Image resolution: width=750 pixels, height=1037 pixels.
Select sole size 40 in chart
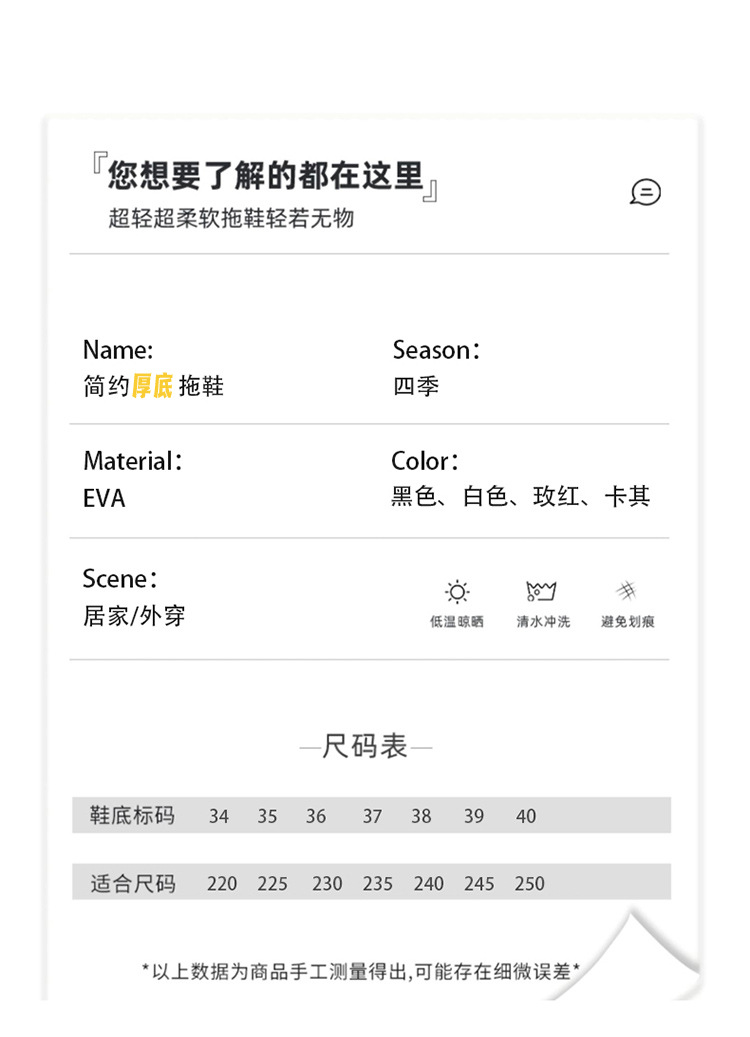(526, 816)
